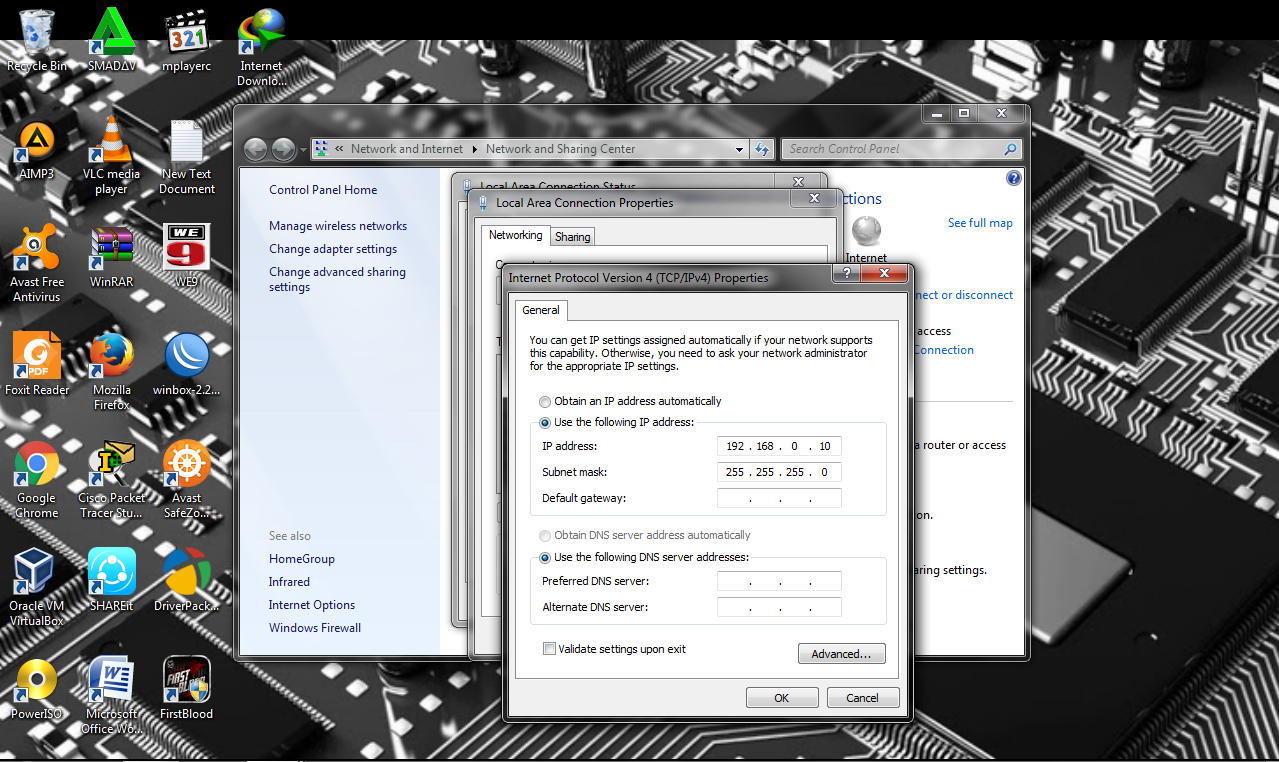Viewport: 1279px width, 762px height.
Task: Open the WE9 game icon
Action: (187, 257)
